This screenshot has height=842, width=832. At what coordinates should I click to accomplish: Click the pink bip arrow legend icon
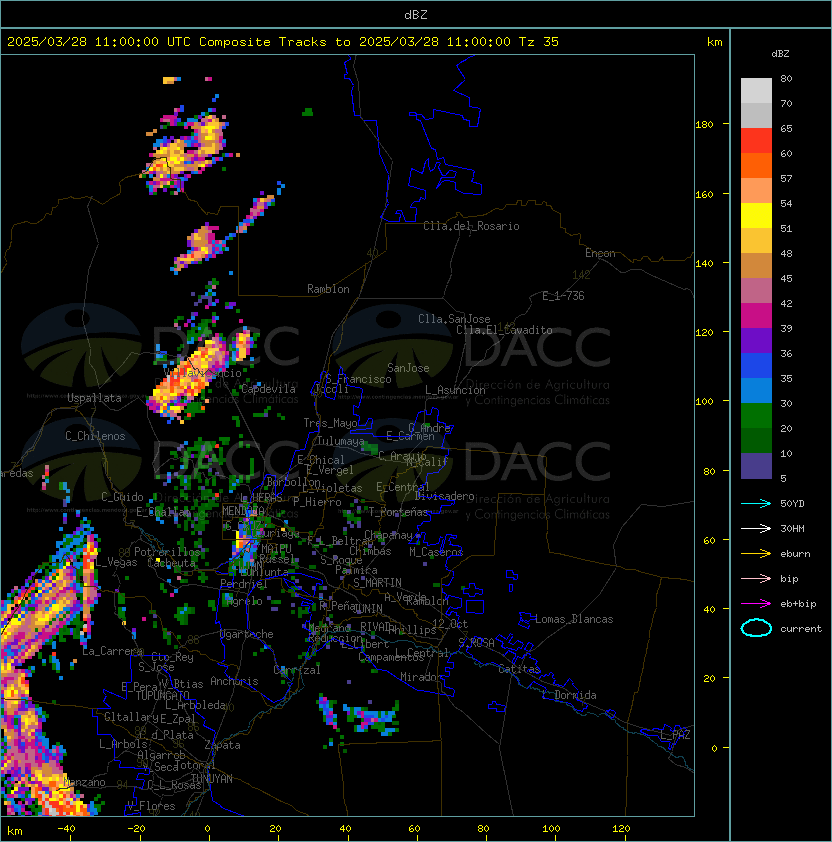tap(756, 578)
